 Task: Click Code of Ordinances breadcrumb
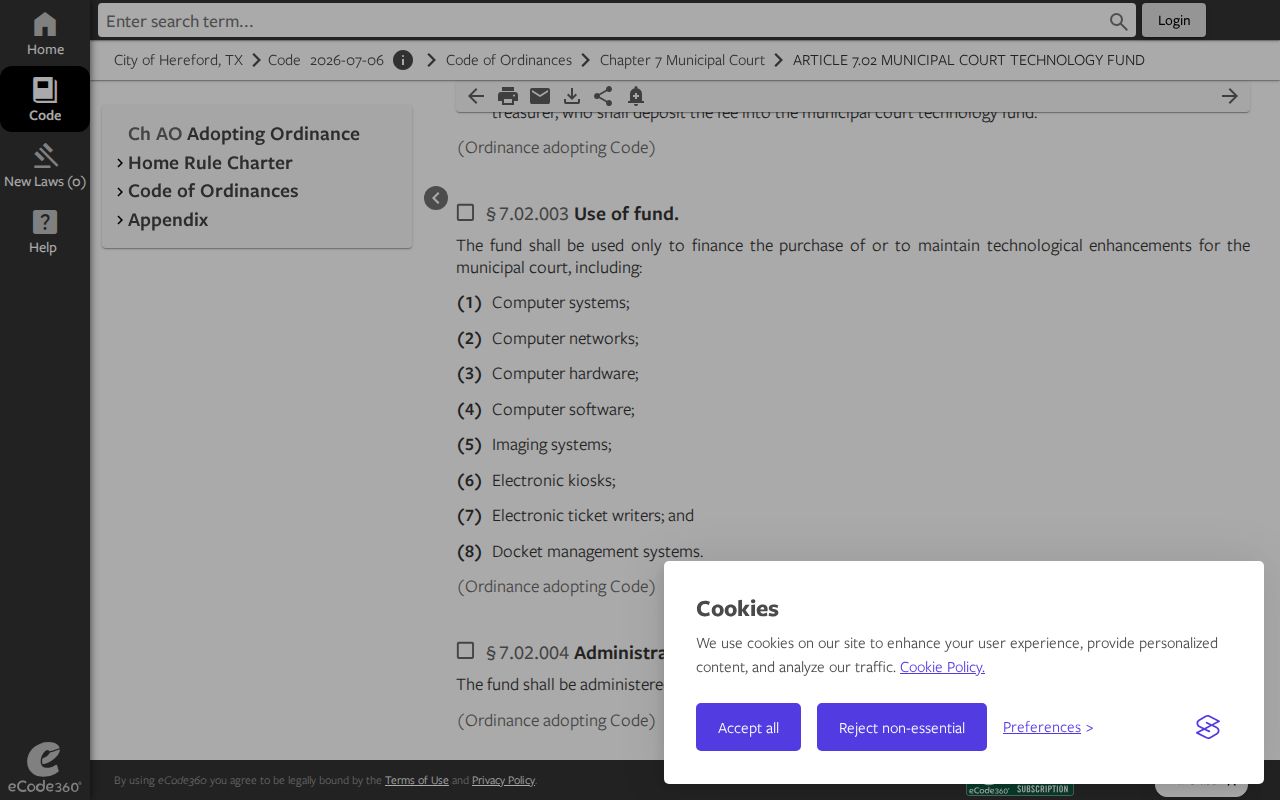click(x=509, y=60)
